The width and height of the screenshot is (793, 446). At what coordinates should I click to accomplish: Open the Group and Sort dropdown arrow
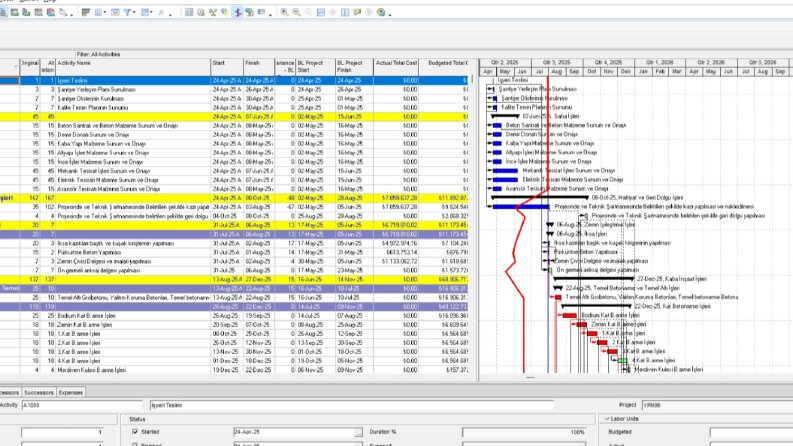[152, 13]
